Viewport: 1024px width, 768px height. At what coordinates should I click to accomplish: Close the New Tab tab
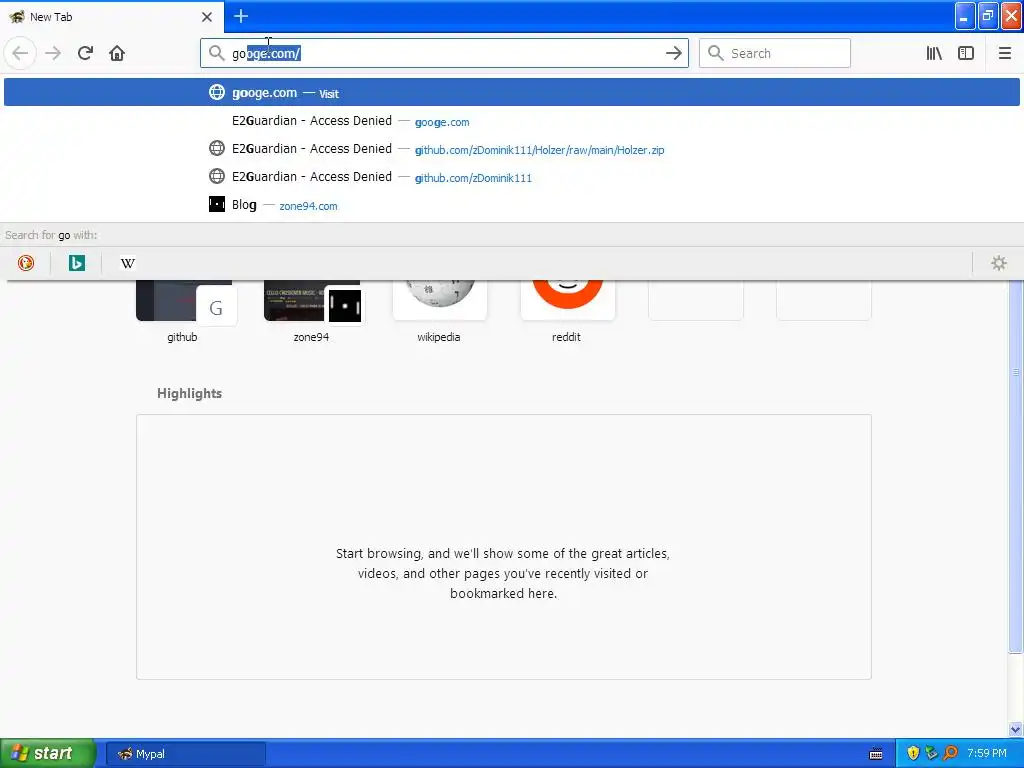(207, 17)
